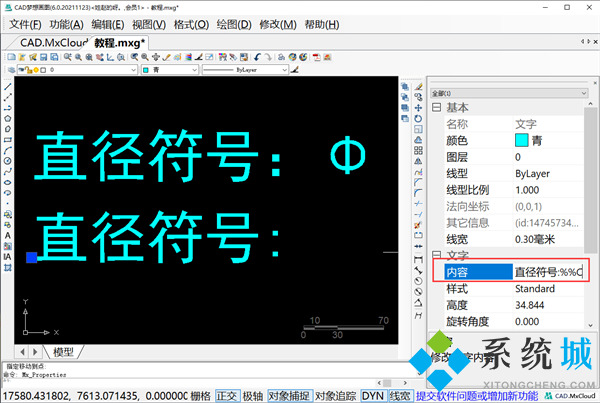This screenshot has height=403, width=600.
Task: Click the 高度 value 34.844
Action: [530, 305]
